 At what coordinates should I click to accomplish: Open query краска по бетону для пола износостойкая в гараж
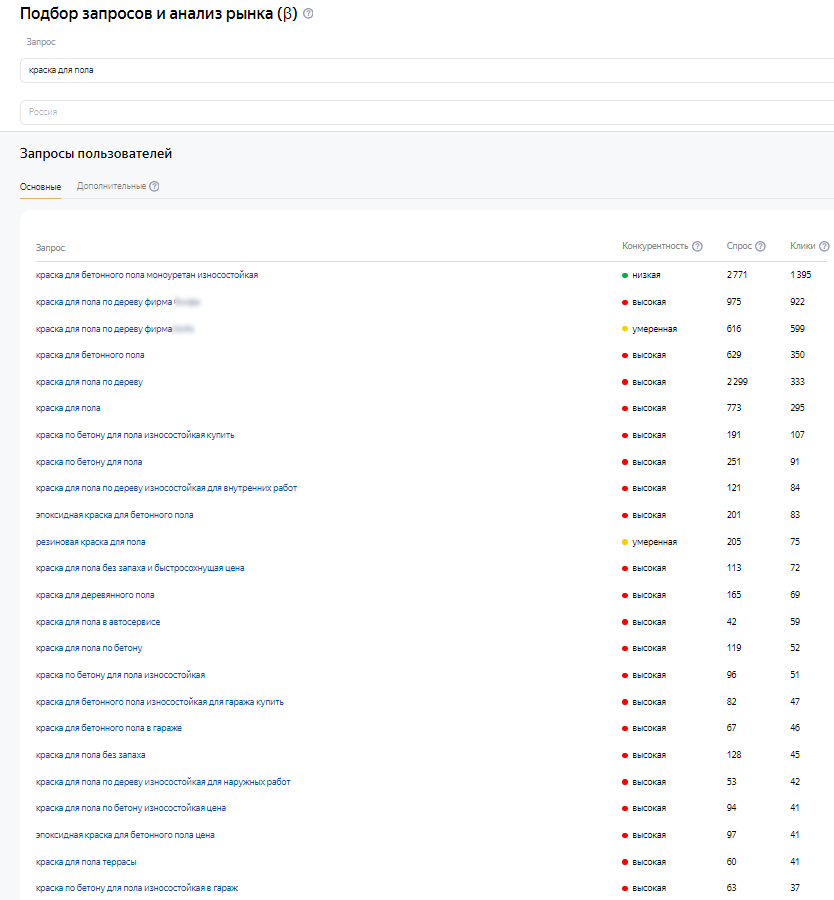[x=137, y=888]
